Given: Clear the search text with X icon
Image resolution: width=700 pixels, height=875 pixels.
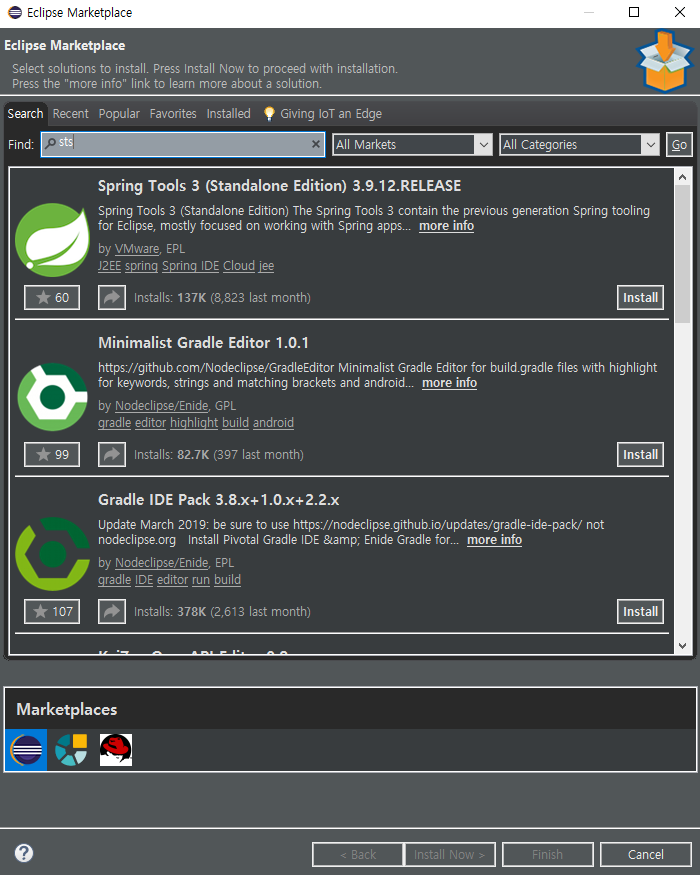Looking at the screenshot, I should [315, 144].
